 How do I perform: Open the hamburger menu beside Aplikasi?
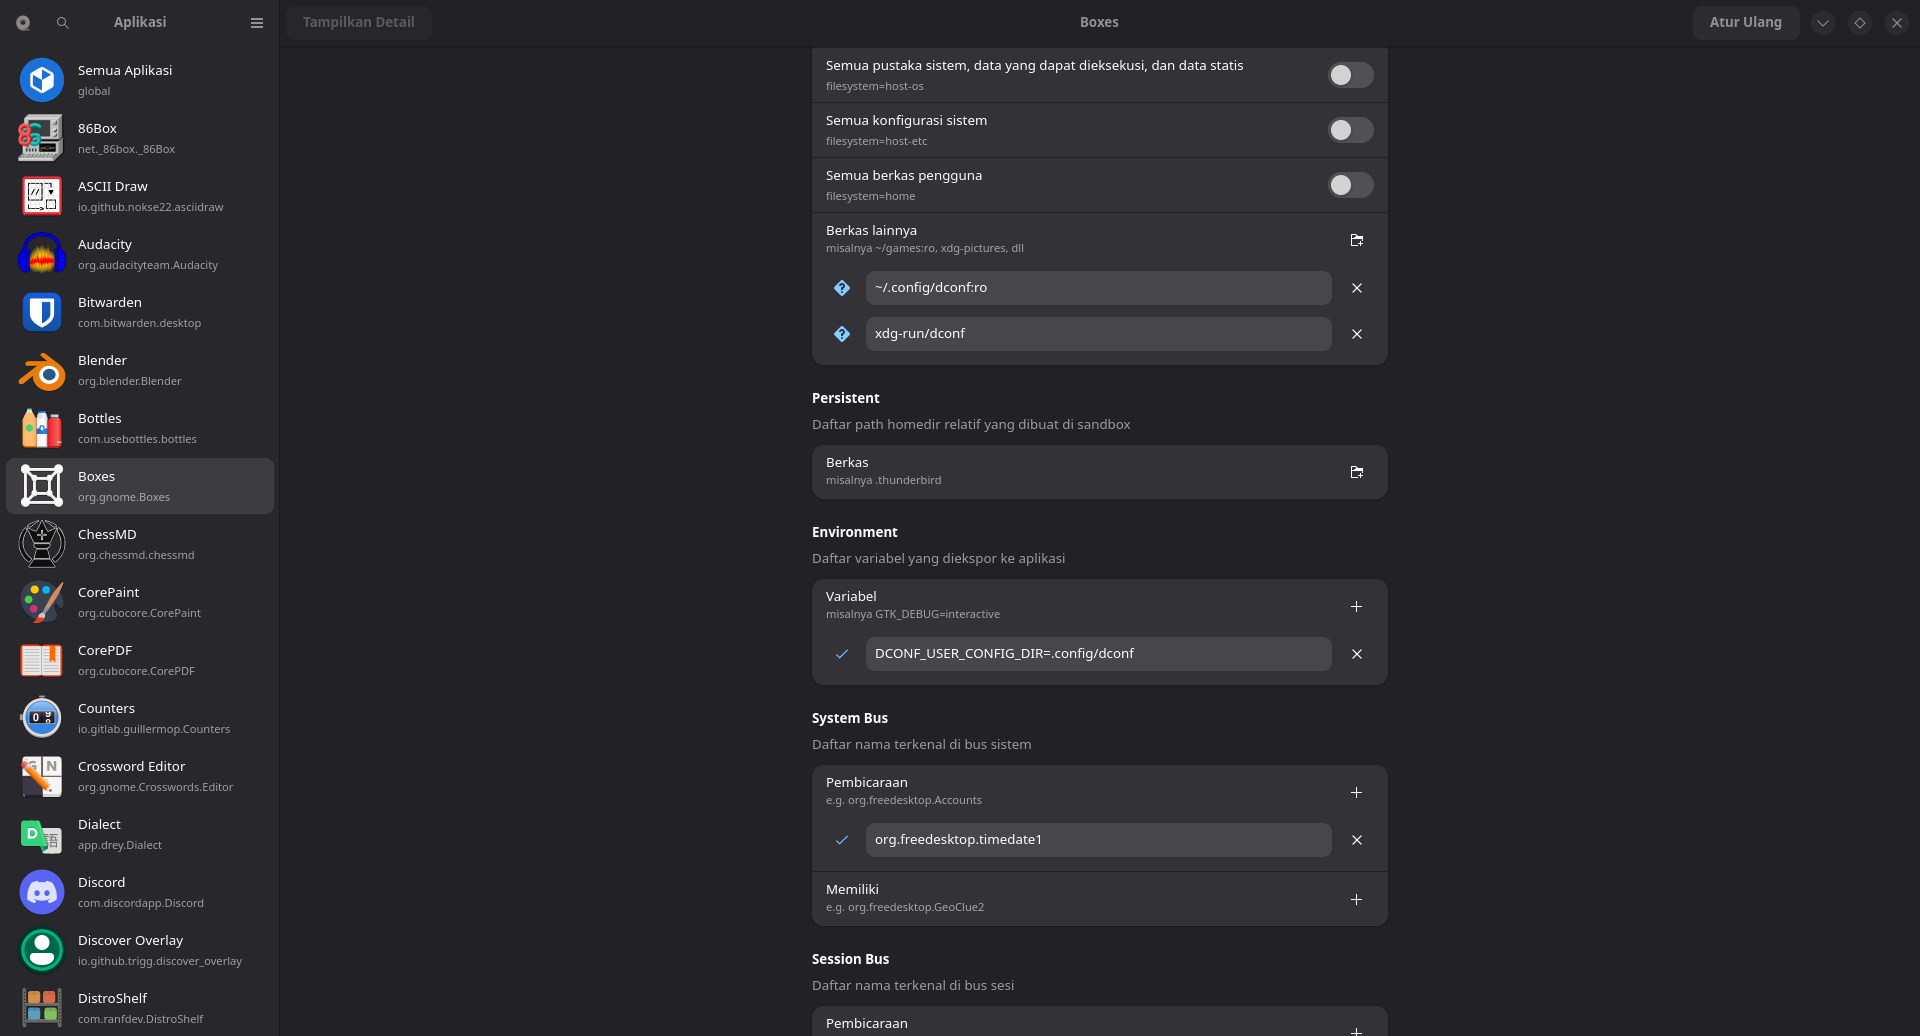[x=257, y=22]
